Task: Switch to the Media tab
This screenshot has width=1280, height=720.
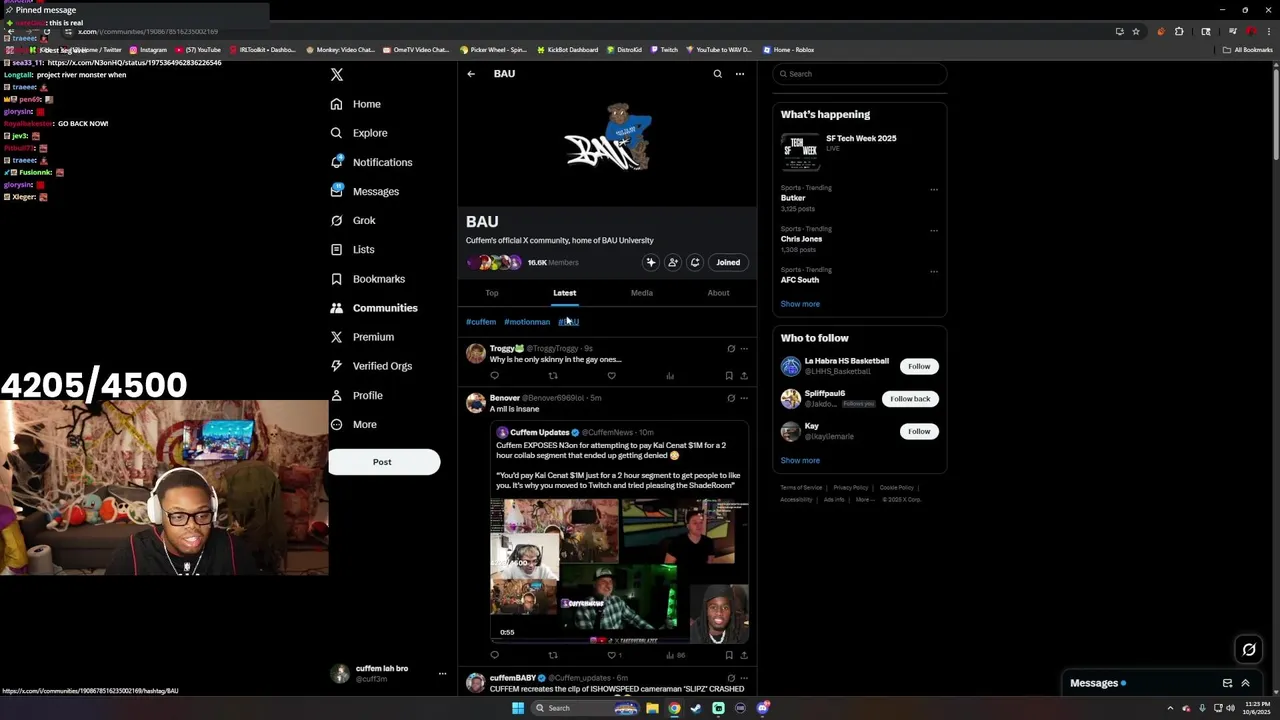Action: point(642,293)
